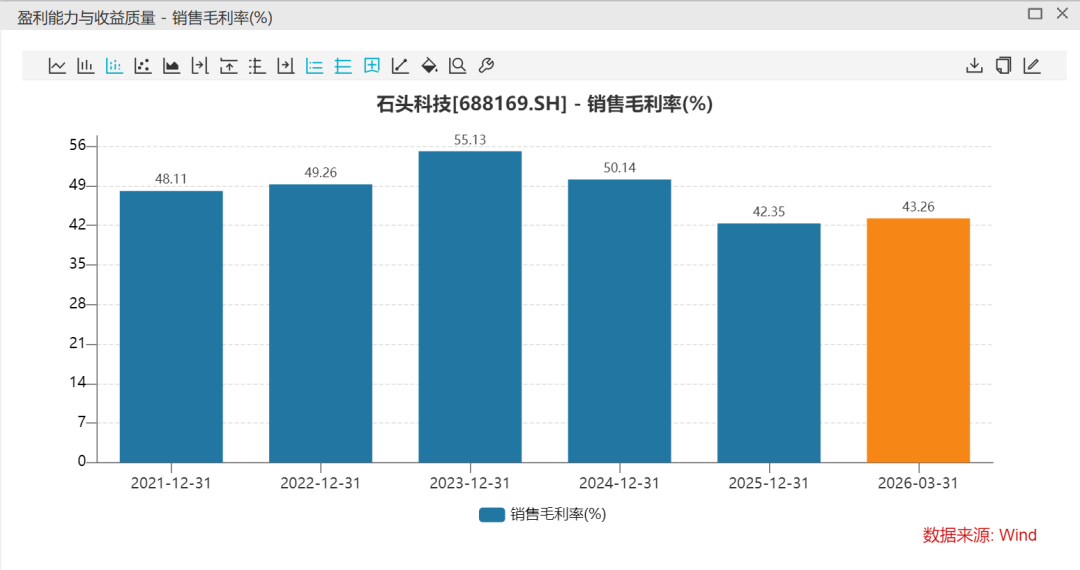The height and width of the screenshot is (570, 1080).
Task: Click the 7 y-axis tick label
Action: [x=82, y=422]
